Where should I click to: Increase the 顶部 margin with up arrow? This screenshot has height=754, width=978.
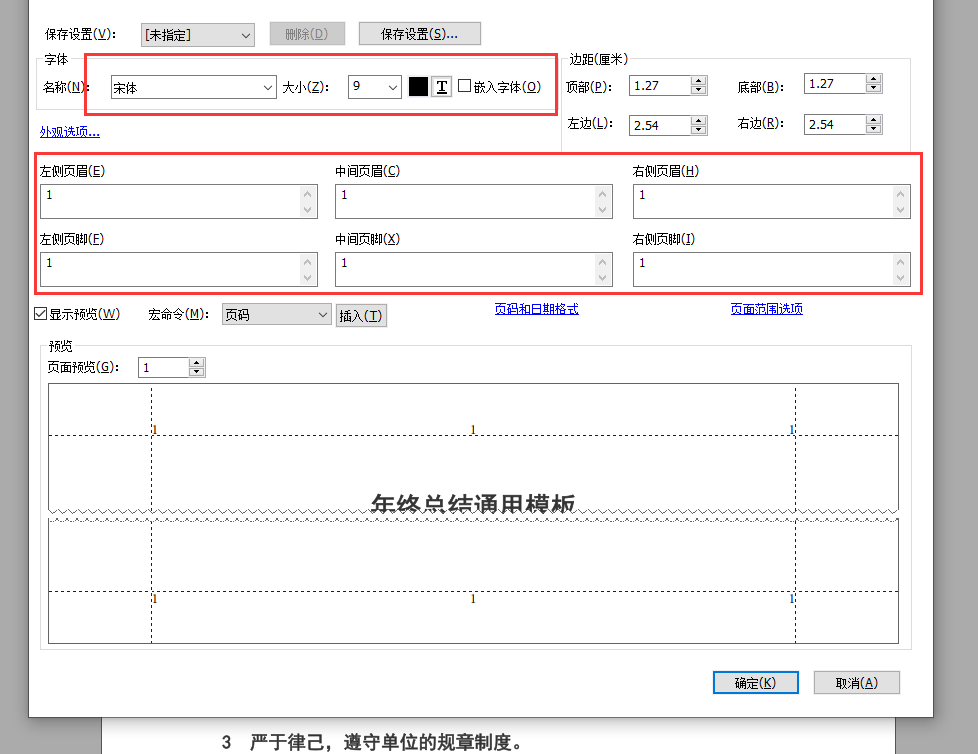[699, 78]
